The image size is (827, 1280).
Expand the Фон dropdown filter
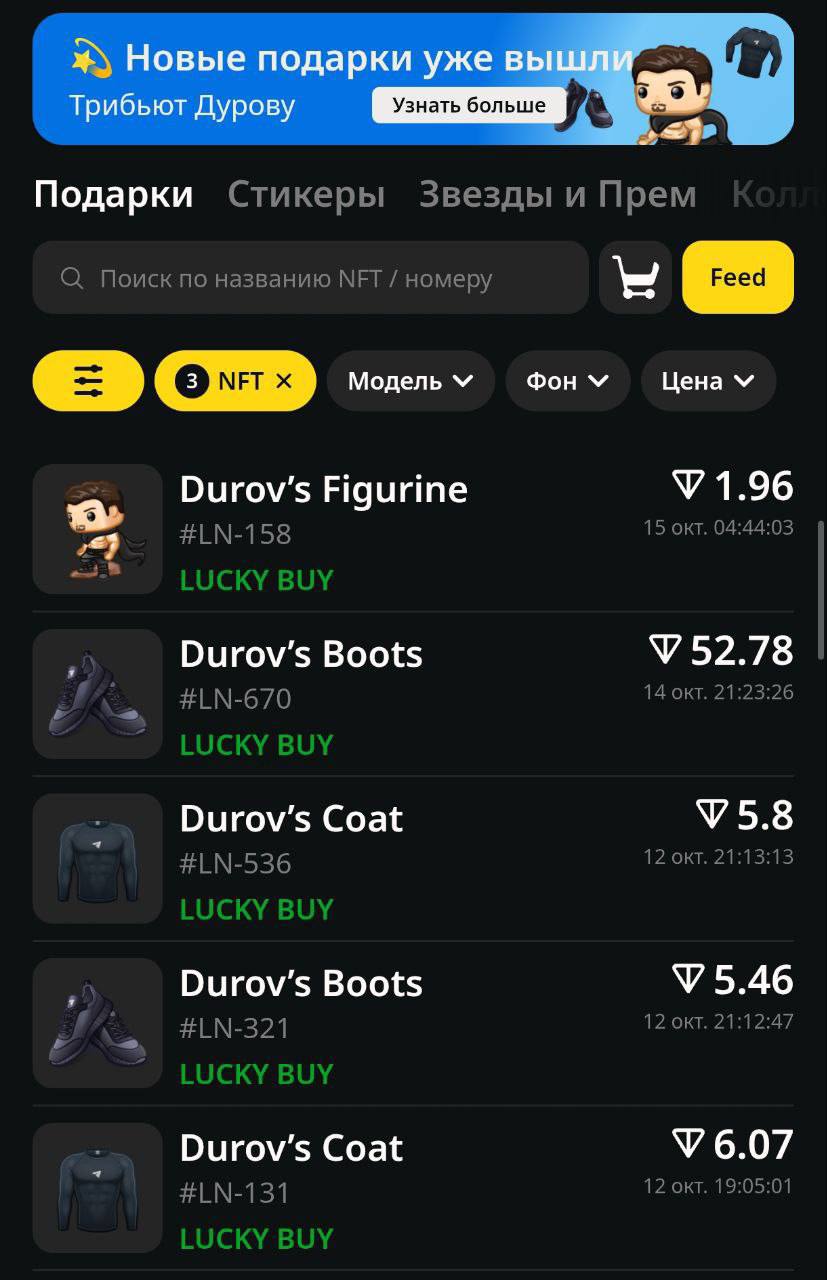568,381
